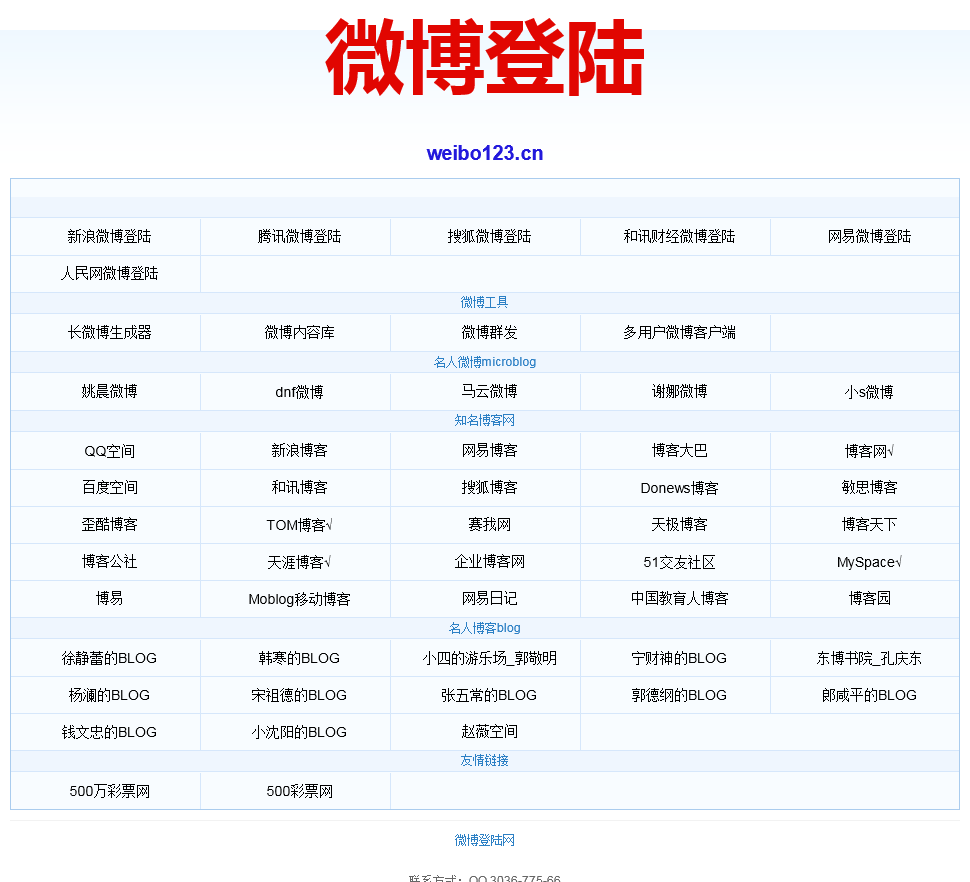Open 网易博客
This screenshot has width=970, height=882.
click(489, 451)
